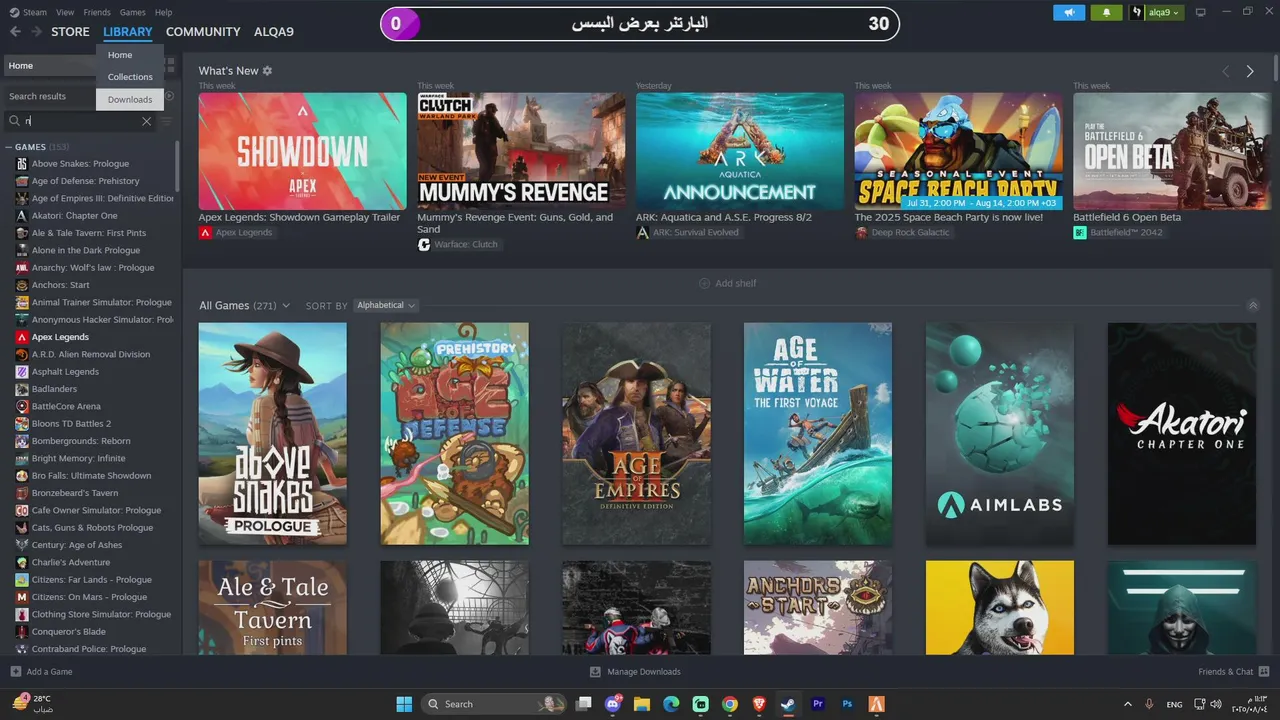Select the Aimlabs game cover
Viewport: 1280px width, 720px height.
pos(1000,433)
